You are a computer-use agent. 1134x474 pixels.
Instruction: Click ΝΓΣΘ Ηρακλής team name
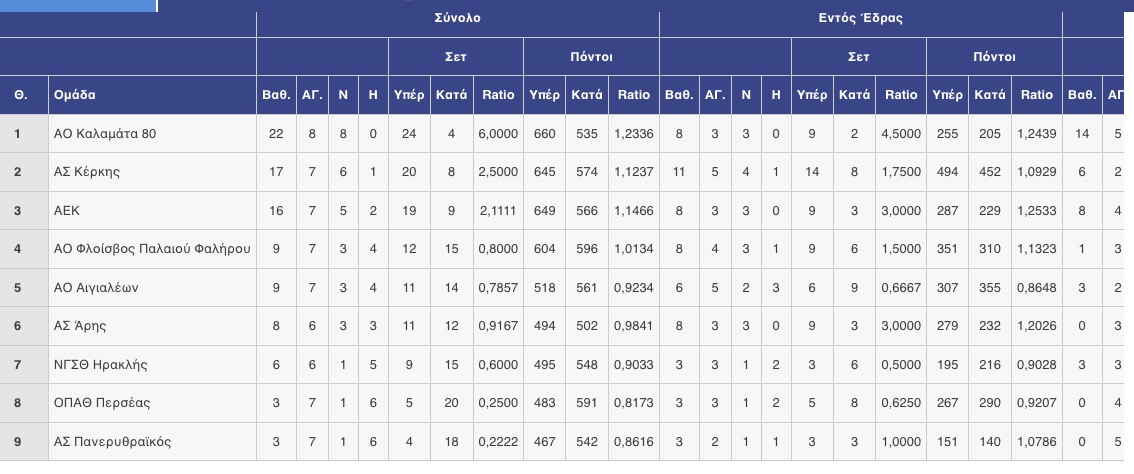[101, 365]
